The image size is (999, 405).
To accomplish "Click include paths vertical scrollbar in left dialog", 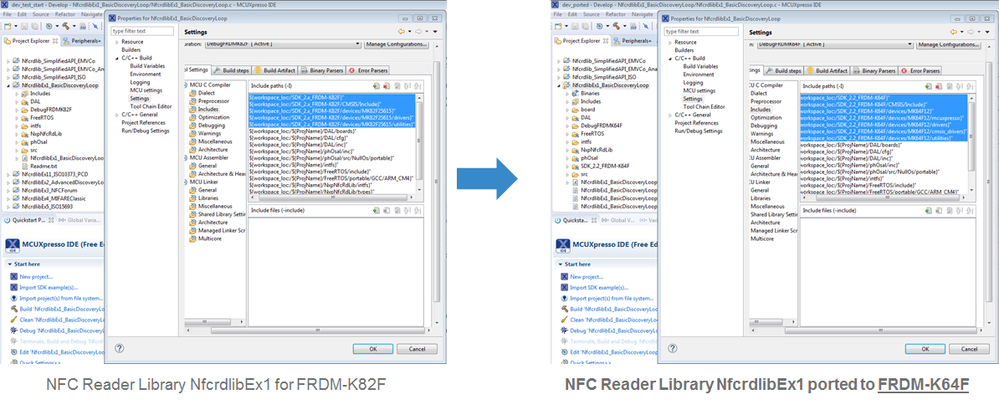I will 419,143.
